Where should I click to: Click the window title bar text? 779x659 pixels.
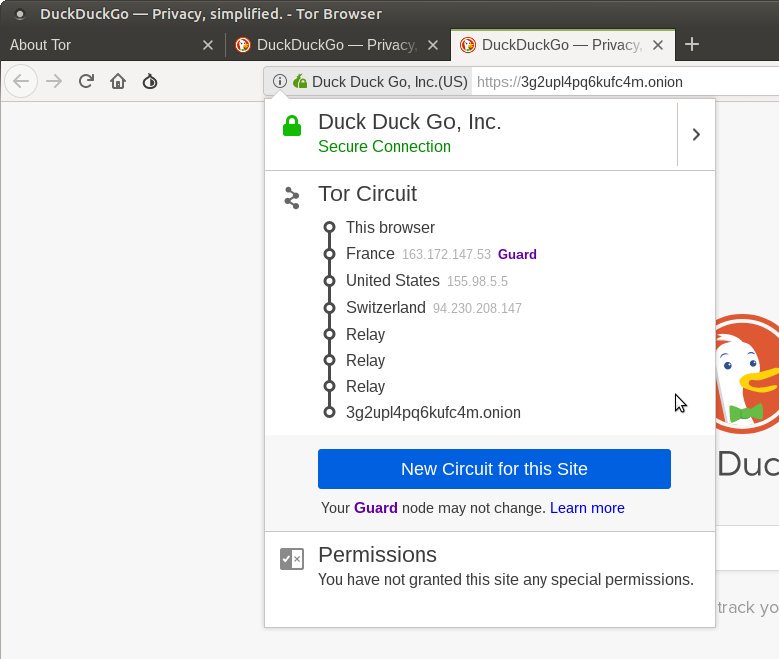pos(211,14)
